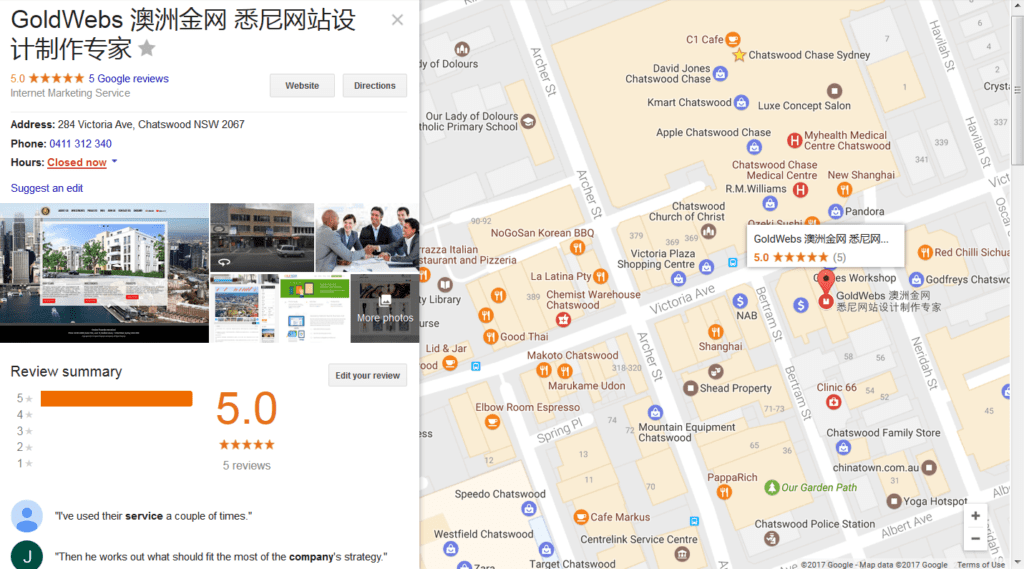The height and width of the screenshot is (569, 1024).
Task: Click the Our Garden Path park icon
Action: [x=771, y=487]
